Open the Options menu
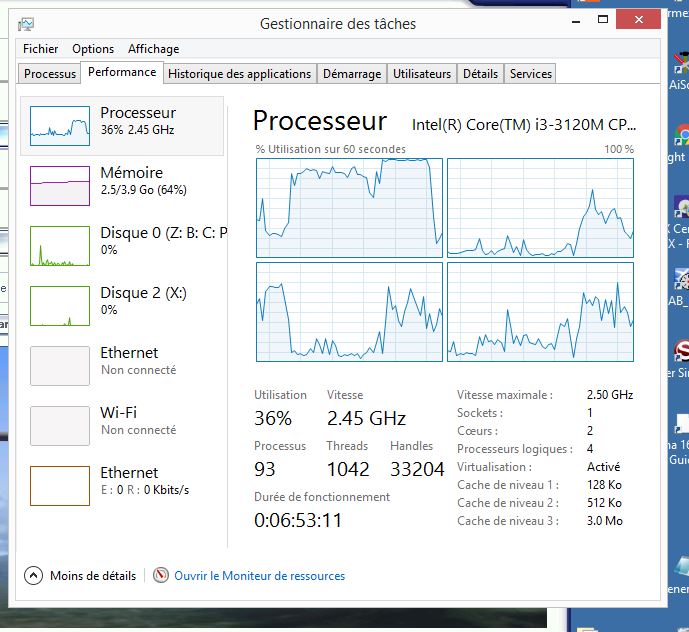 (x=93, y=49)
